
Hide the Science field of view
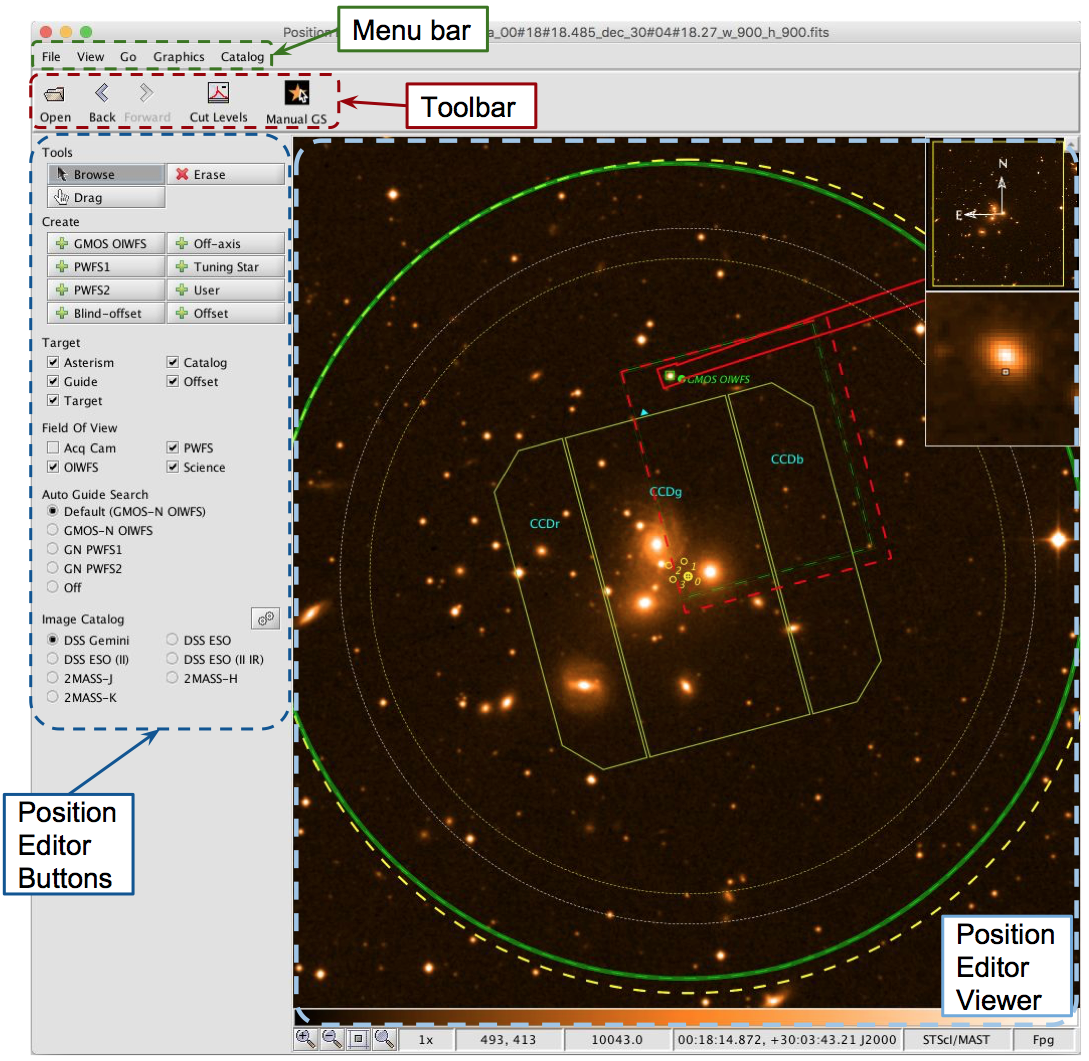[173, 467]
